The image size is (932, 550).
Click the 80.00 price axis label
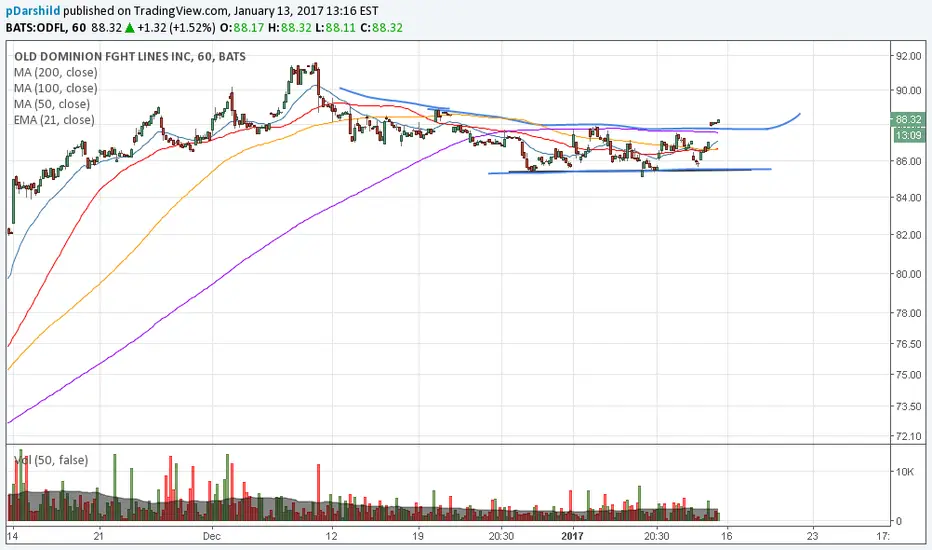(x=909, y=274)
